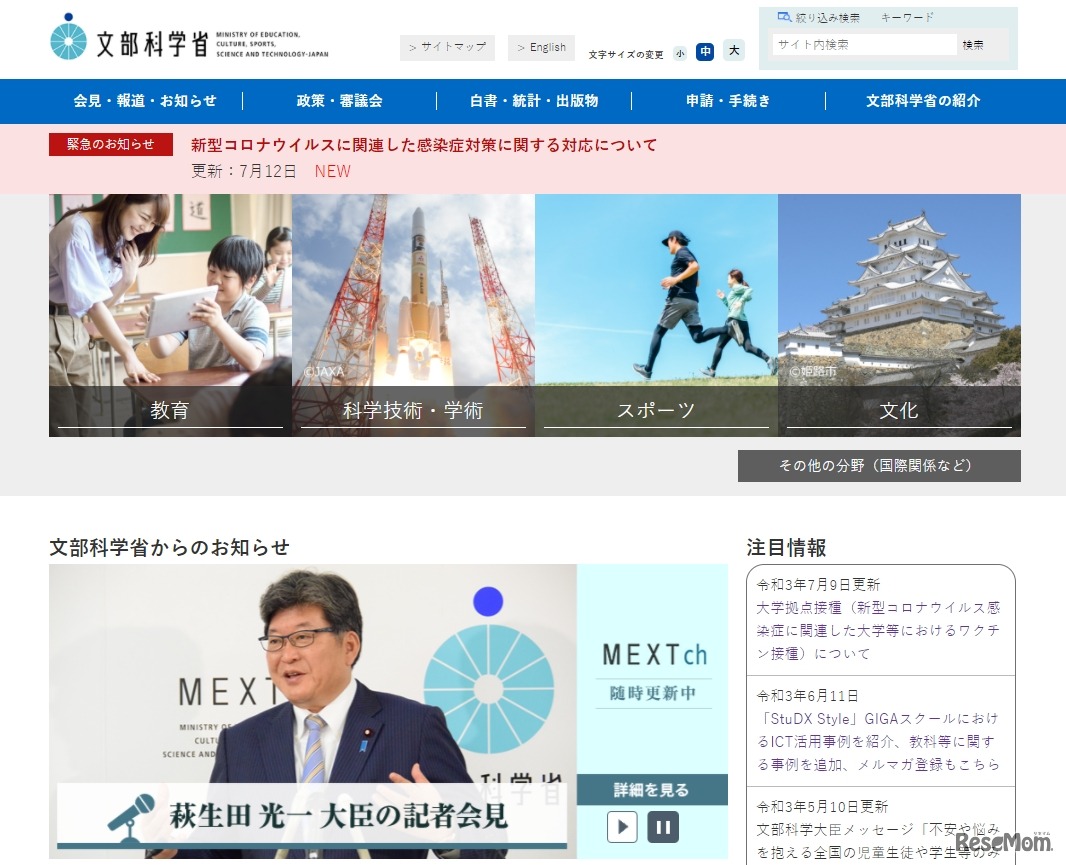The width and height of the screenshot is (1066, 865).
Task: Click the MEXT ministry crest logo
Action: (x=69, y=39)
